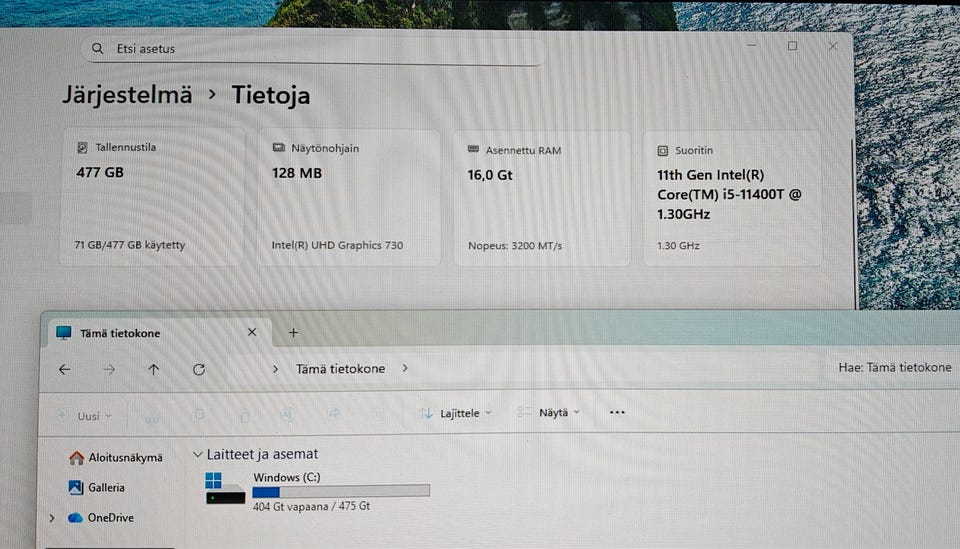Click the text 404 Gt vapaana / 475 Gt
This screenshot has height=549, width=960.
[312, 506]
